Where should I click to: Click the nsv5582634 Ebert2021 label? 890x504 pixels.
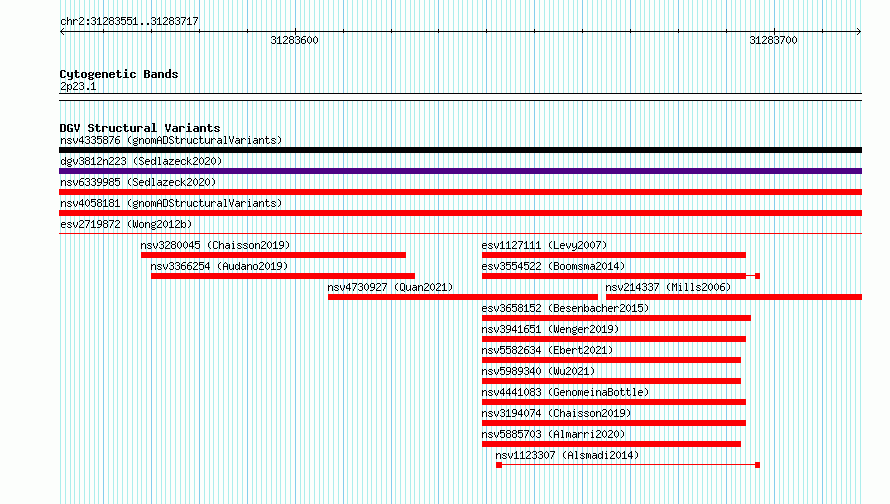click(547, 350)
